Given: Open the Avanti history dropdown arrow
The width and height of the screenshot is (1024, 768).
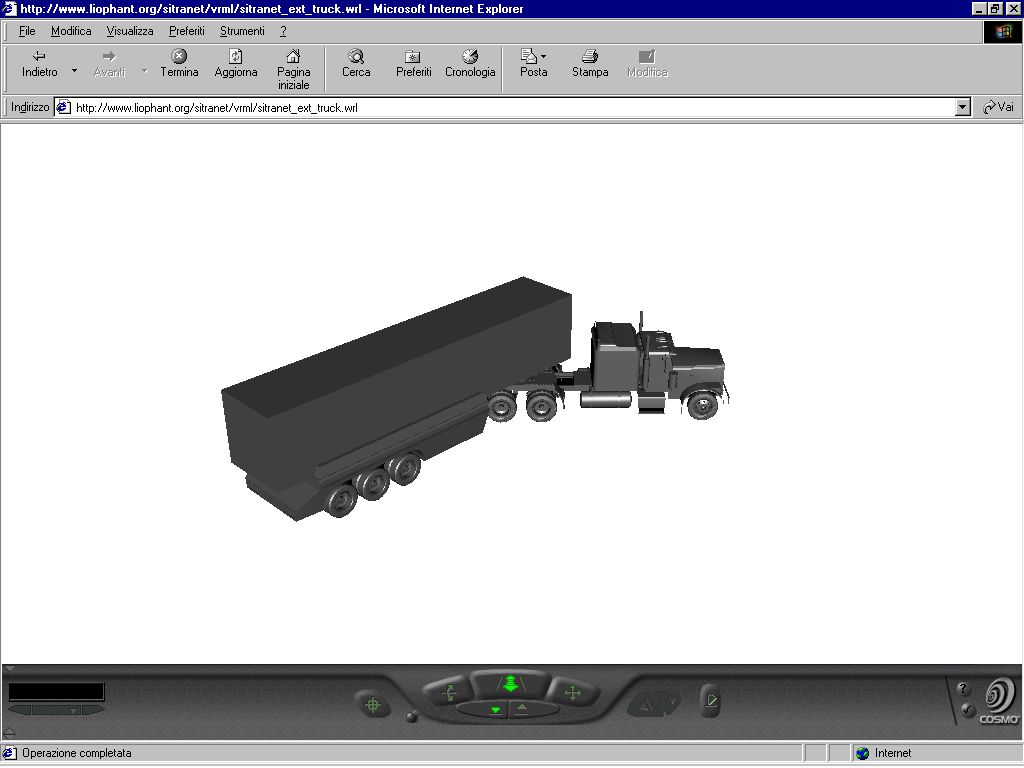Looking at the screenshot, I should pyautogui.click(x=144, y=71).
